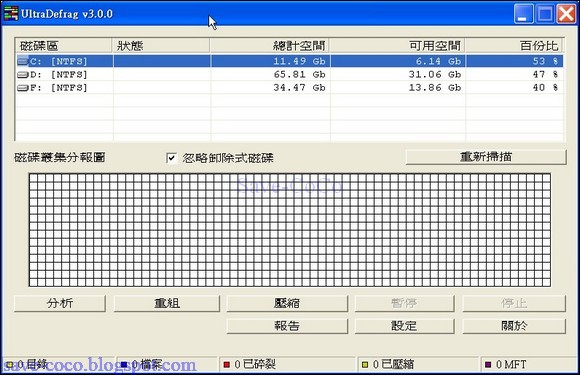
Task: Open the 報告 report button
Action: pos(287,326)
